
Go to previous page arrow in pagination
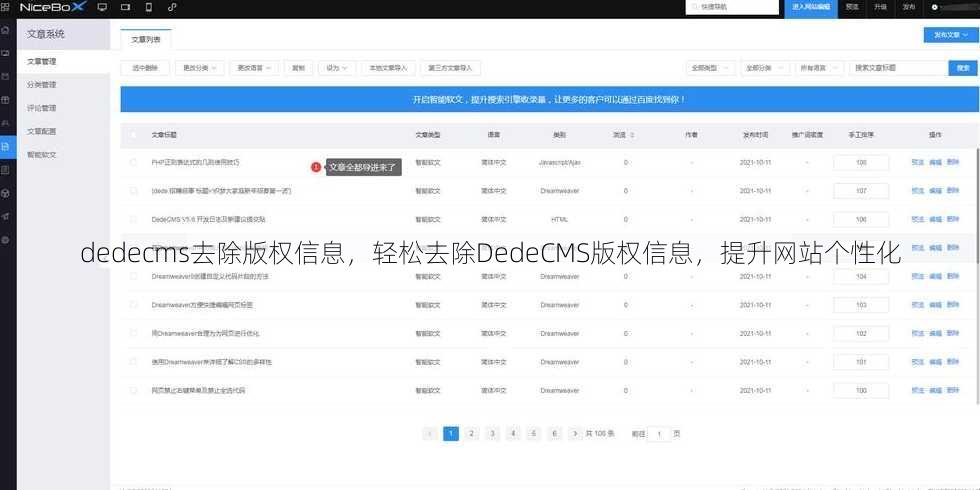coord(430,434)
